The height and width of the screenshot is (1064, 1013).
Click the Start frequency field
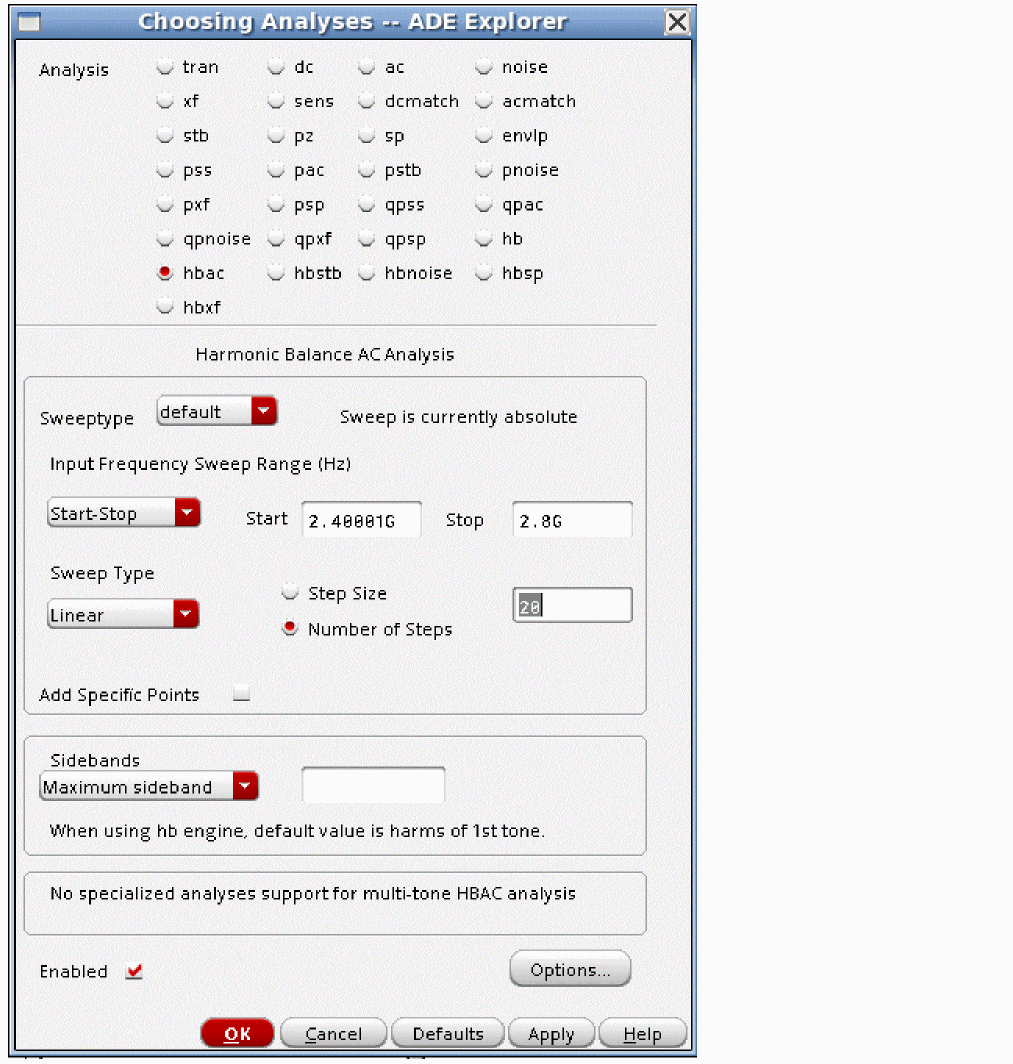pyautogui.click(x=362, y=520)
